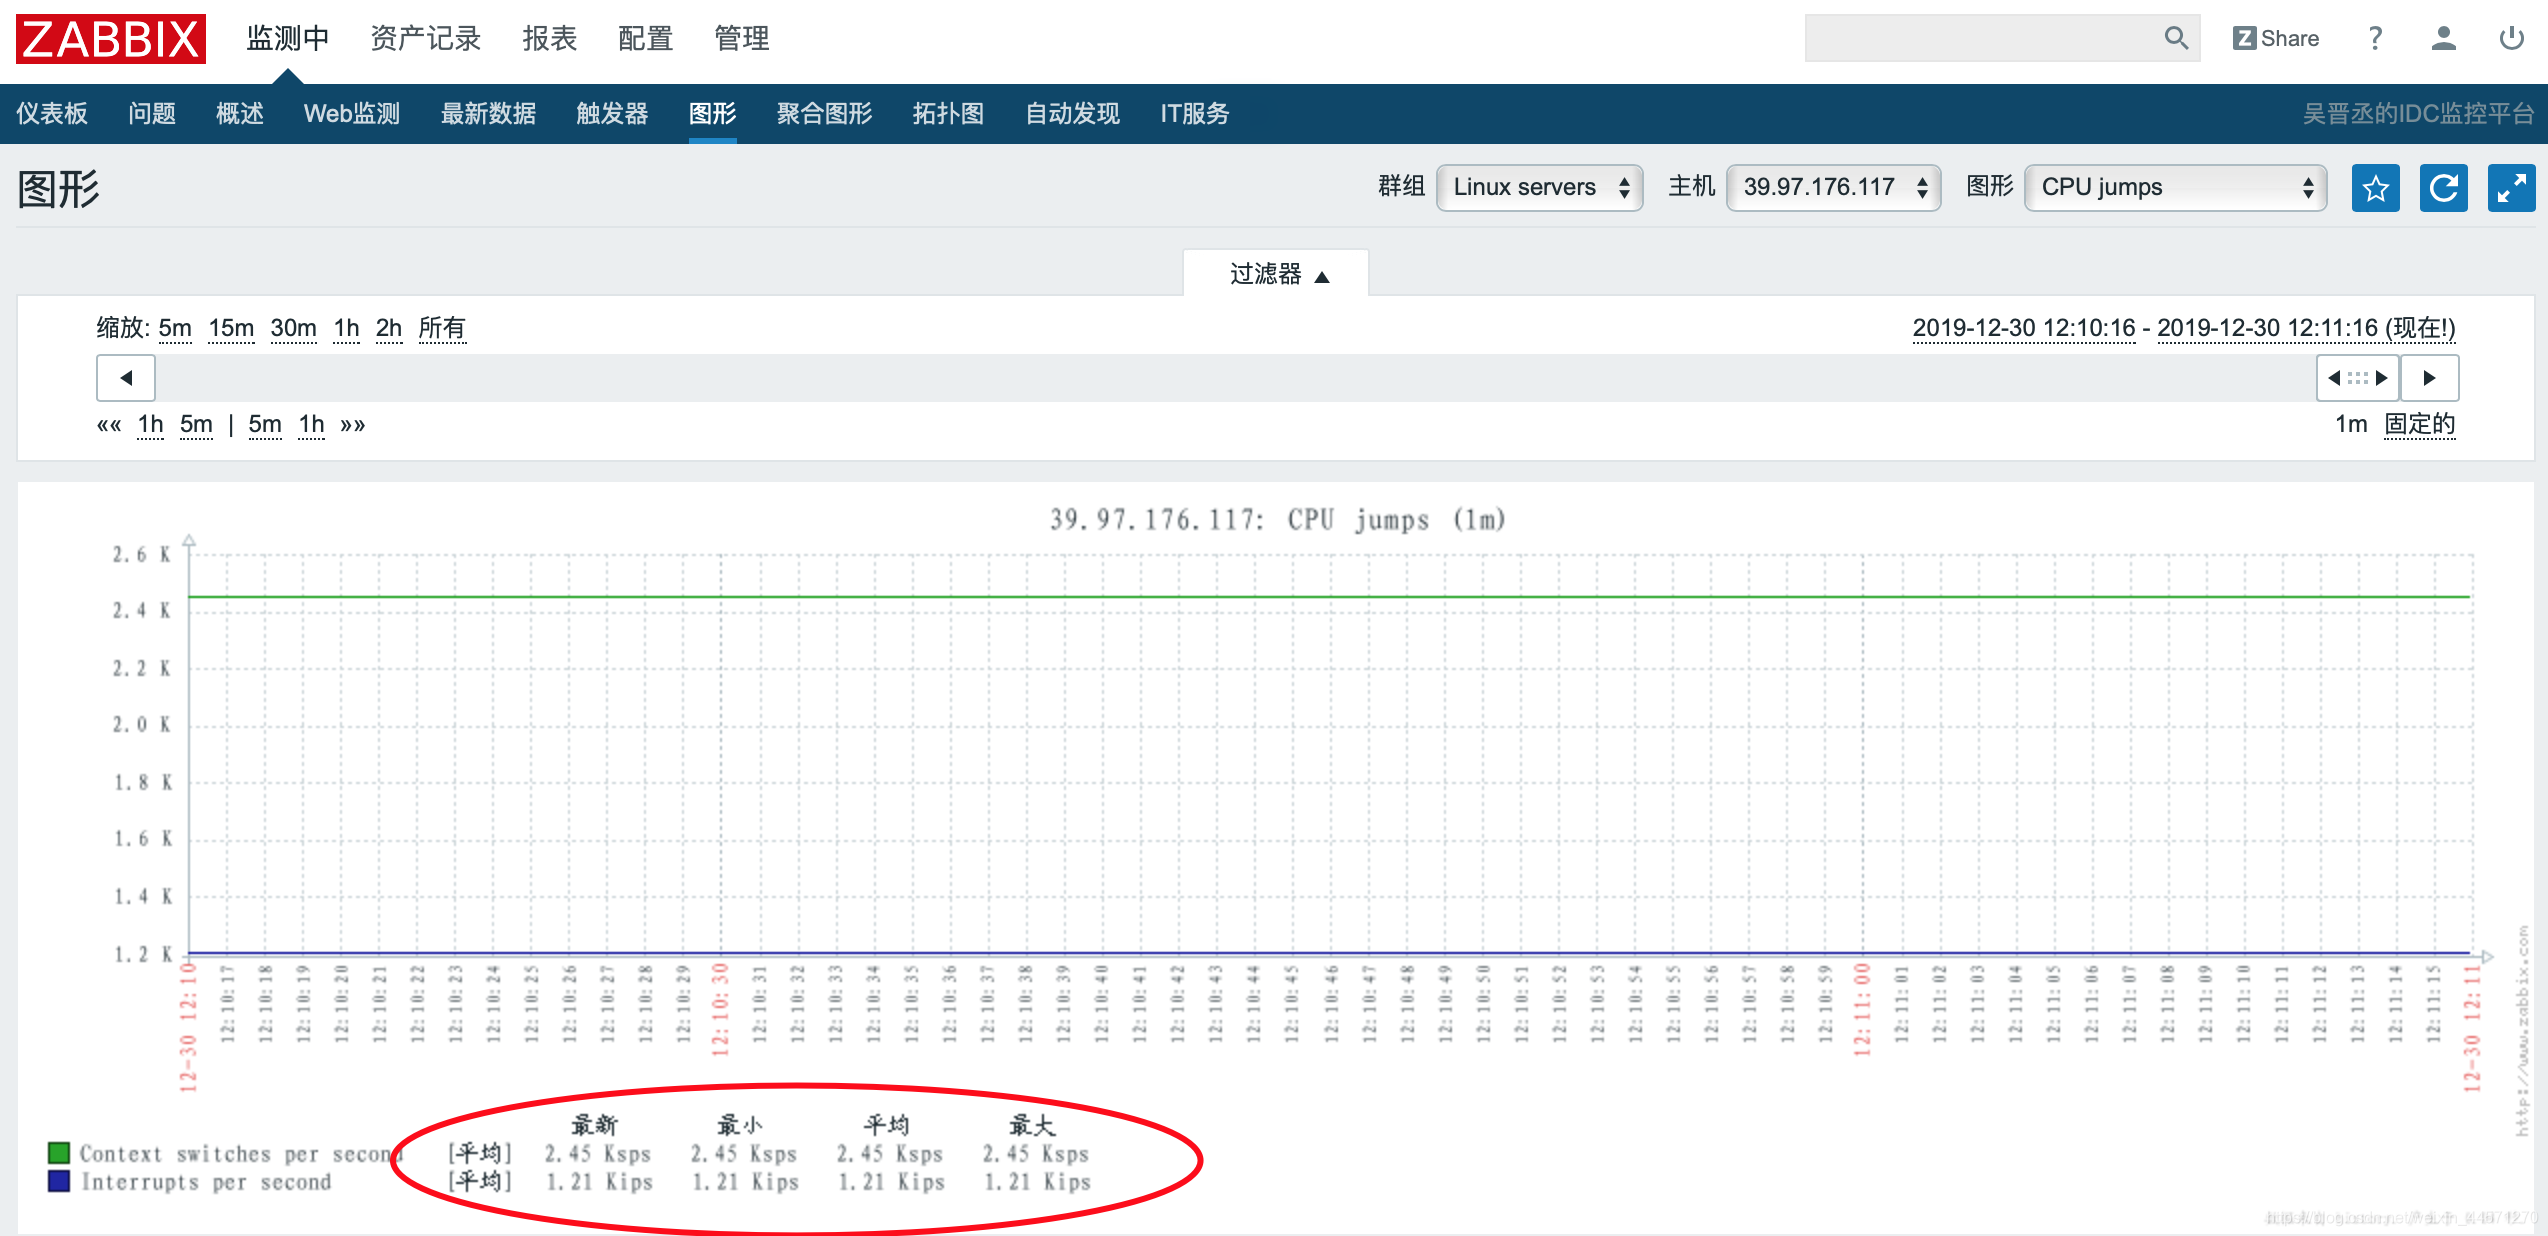Click the 12:11:00 red time marker

(1862, 1010)
